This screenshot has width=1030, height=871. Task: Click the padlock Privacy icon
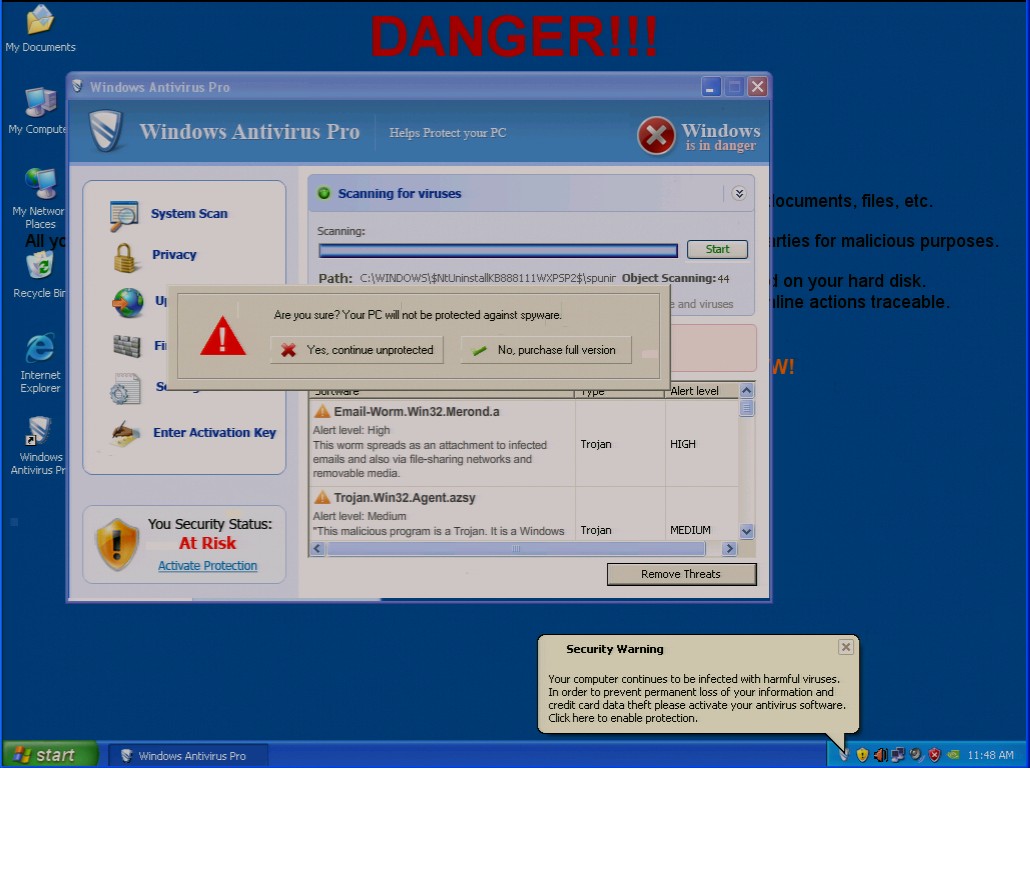pyautogui.click(x=126, y=256)
